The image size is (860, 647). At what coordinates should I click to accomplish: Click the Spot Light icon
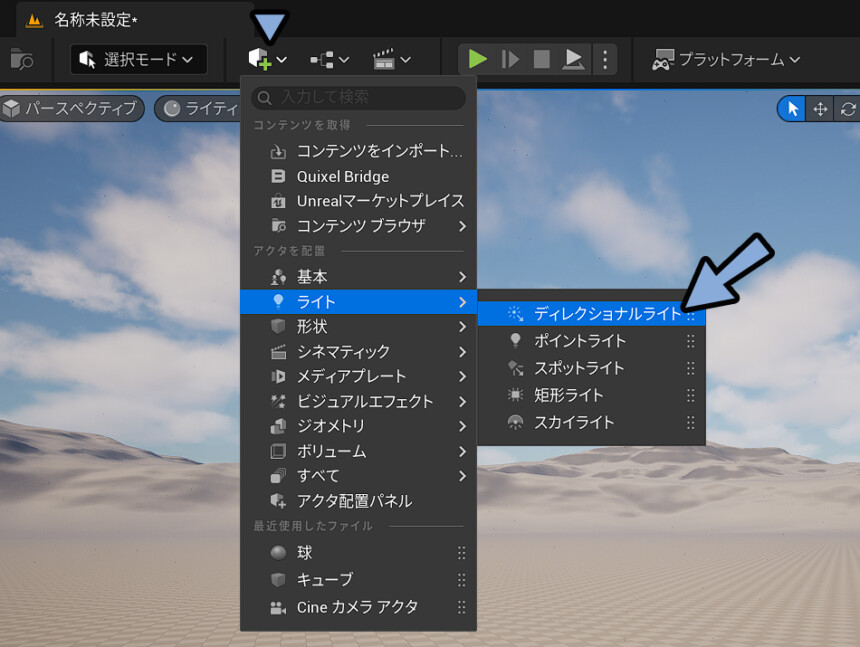tap(515, 368)
